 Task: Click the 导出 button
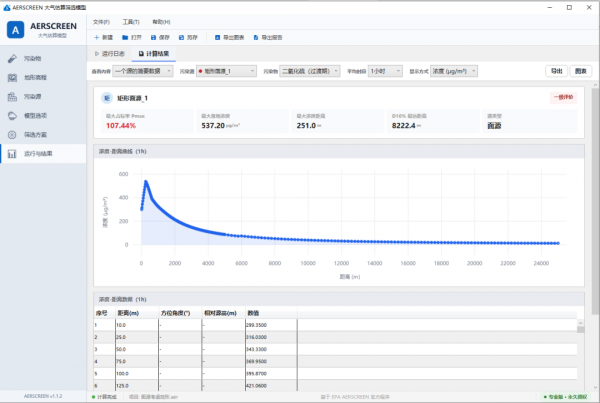point(557,71)
